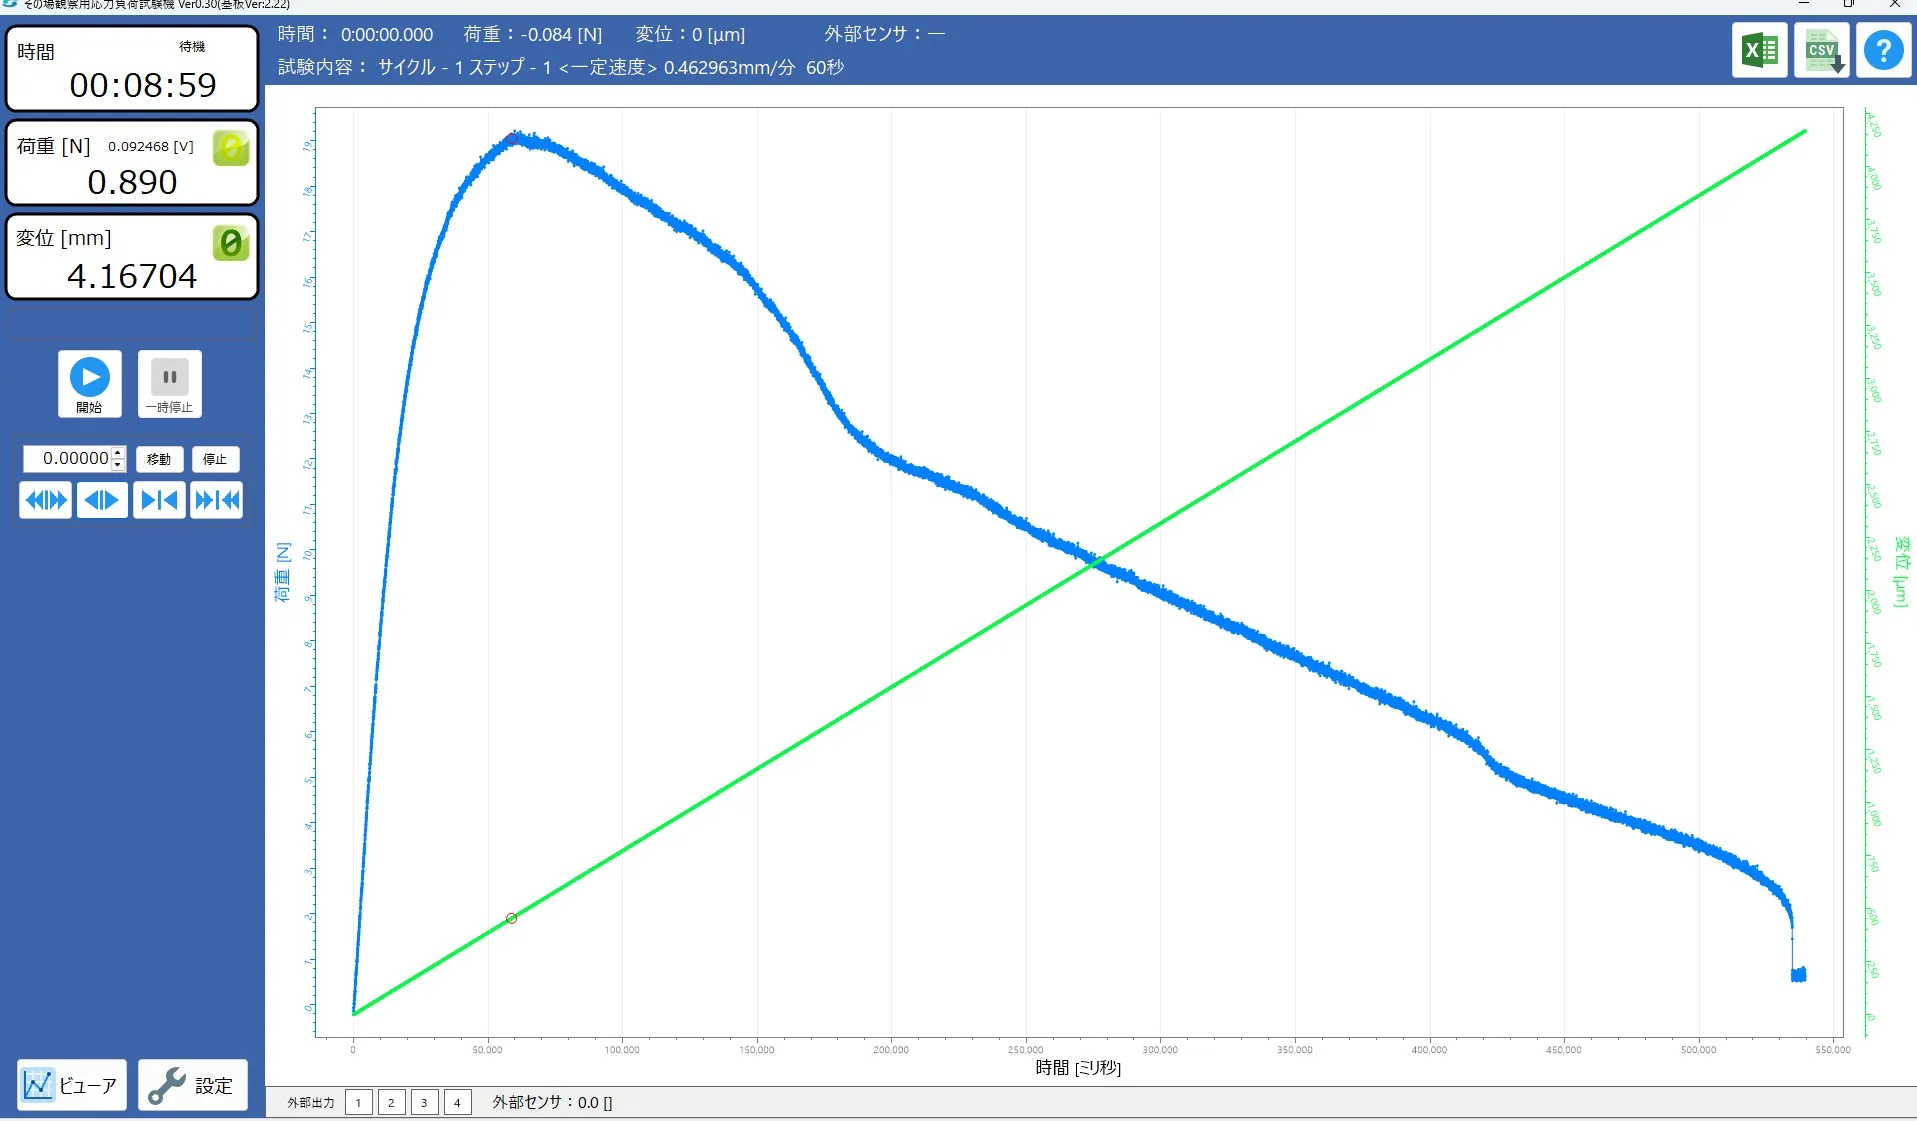This screenshot has width=1917, height=1121.
Task: Export data to Excel with the green X icon
Action: 1759,50
